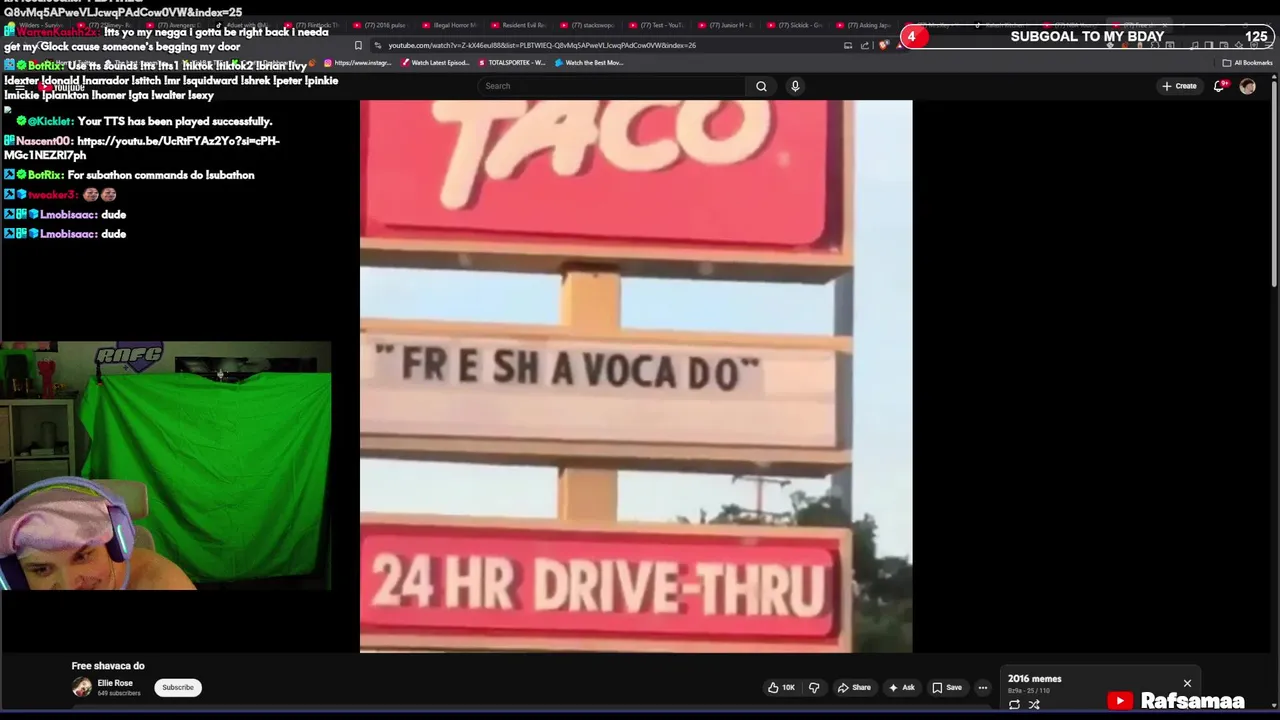Viewport: 1280px width, 720px height.
Task: Bookmark this page icon in address bar
Action: (x=358, y=45)
